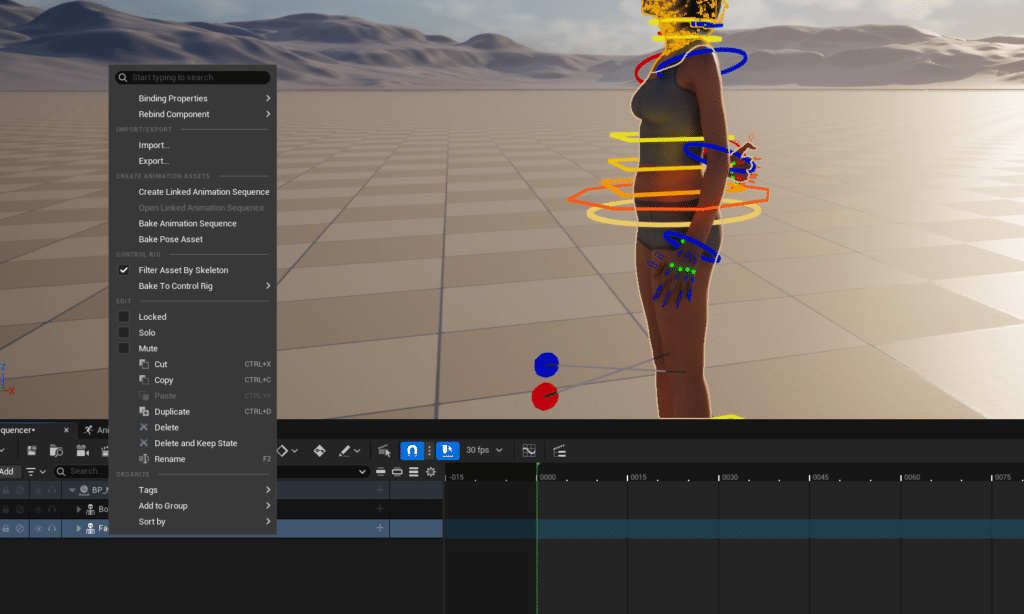Click the Cut scissors icon in the context menu

click(x=144, y=364)
